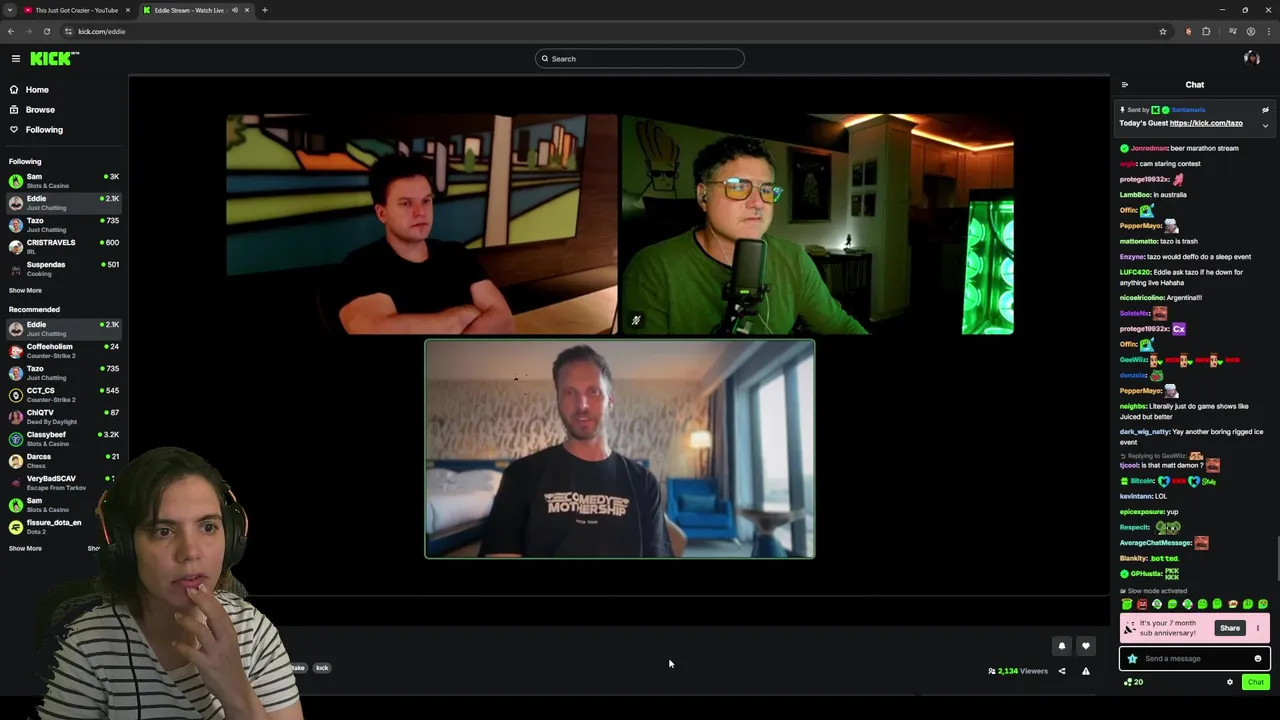Click the subscriber star badge icon
Image resolution: width=1280 pixels, height=720 pixels.
[1132, 659]
